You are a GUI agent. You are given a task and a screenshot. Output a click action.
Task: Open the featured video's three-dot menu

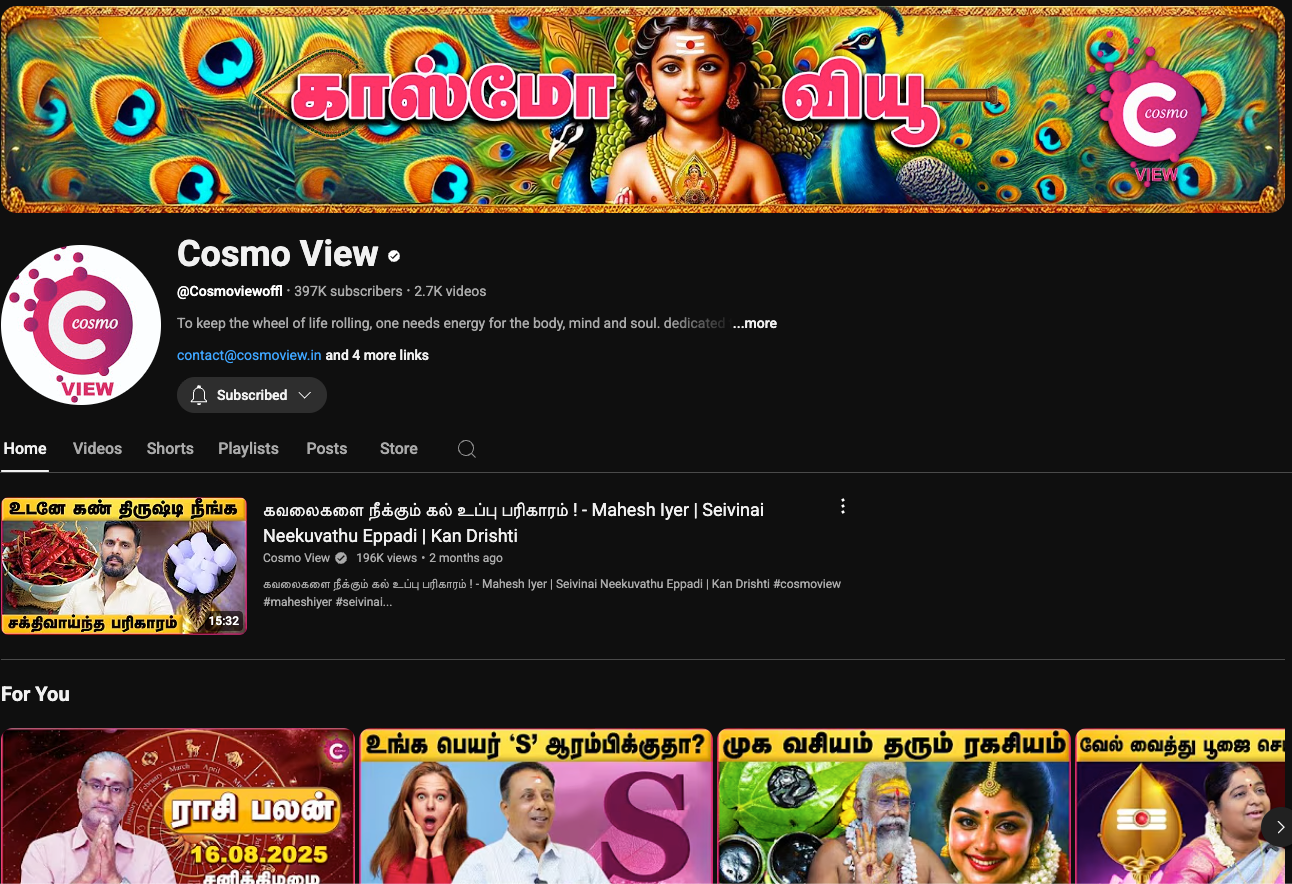point(843,507)
